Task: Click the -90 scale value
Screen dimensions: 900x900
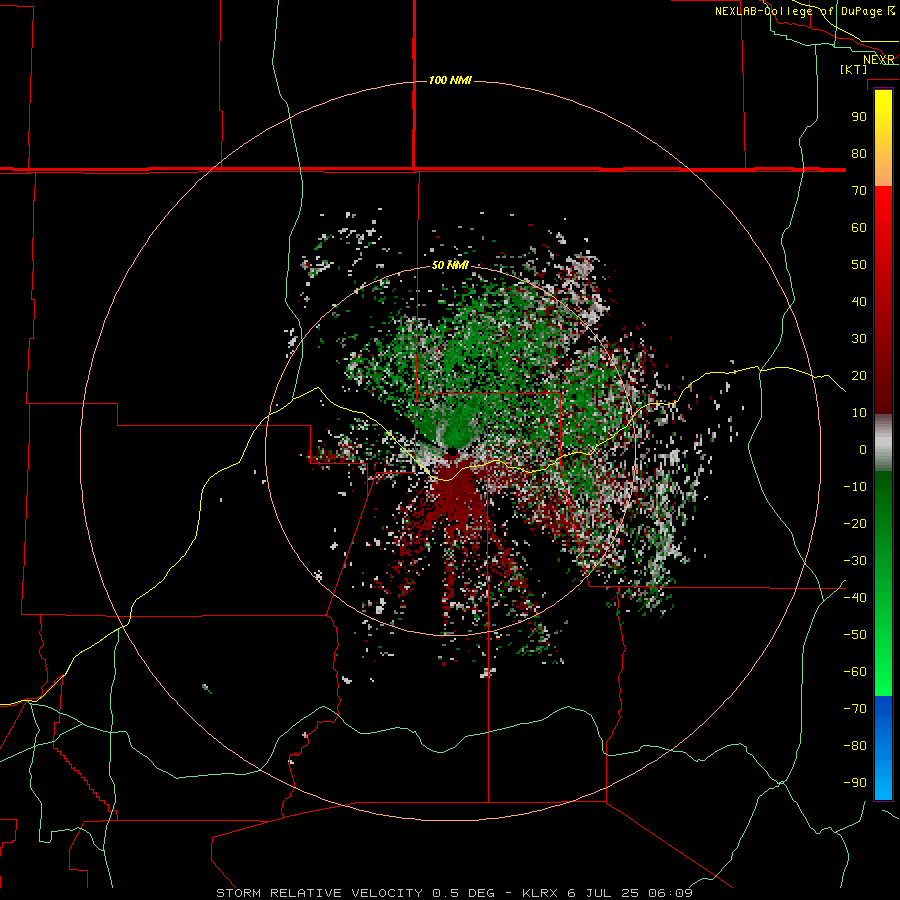Action: coord(855,783)
